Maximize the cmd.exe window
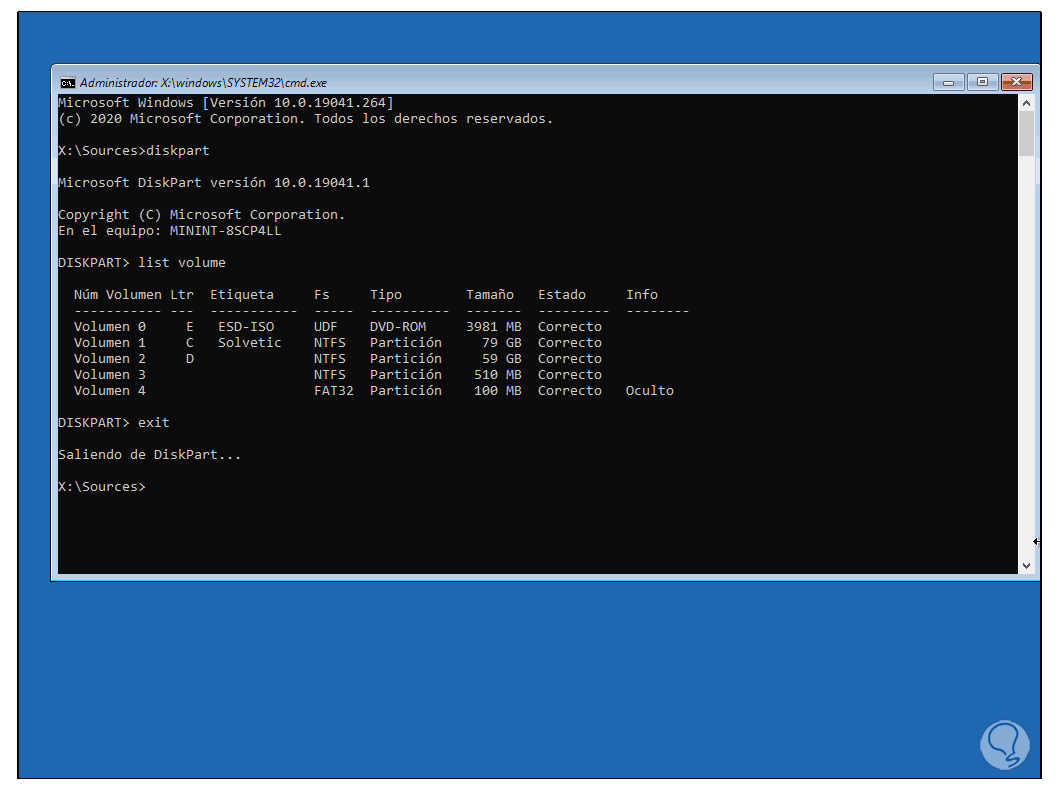 (x=982, y=82)
